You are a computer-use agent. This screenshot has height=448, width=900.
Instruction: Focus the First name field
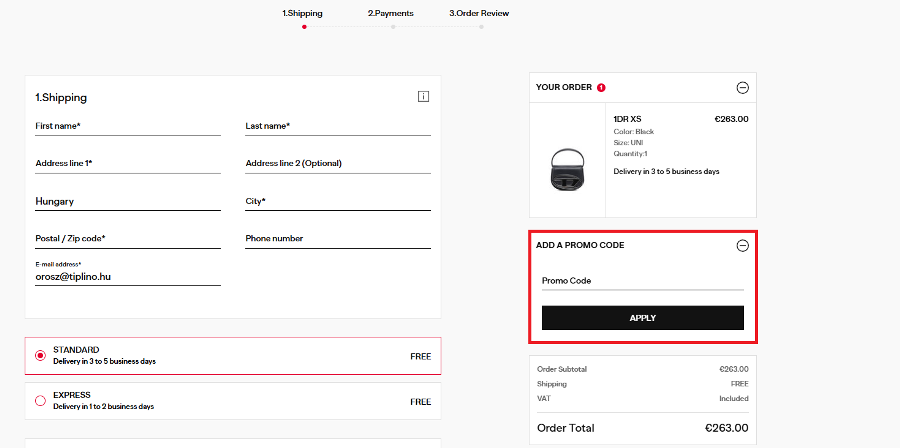pyautogui.click(x=127, y=126)
